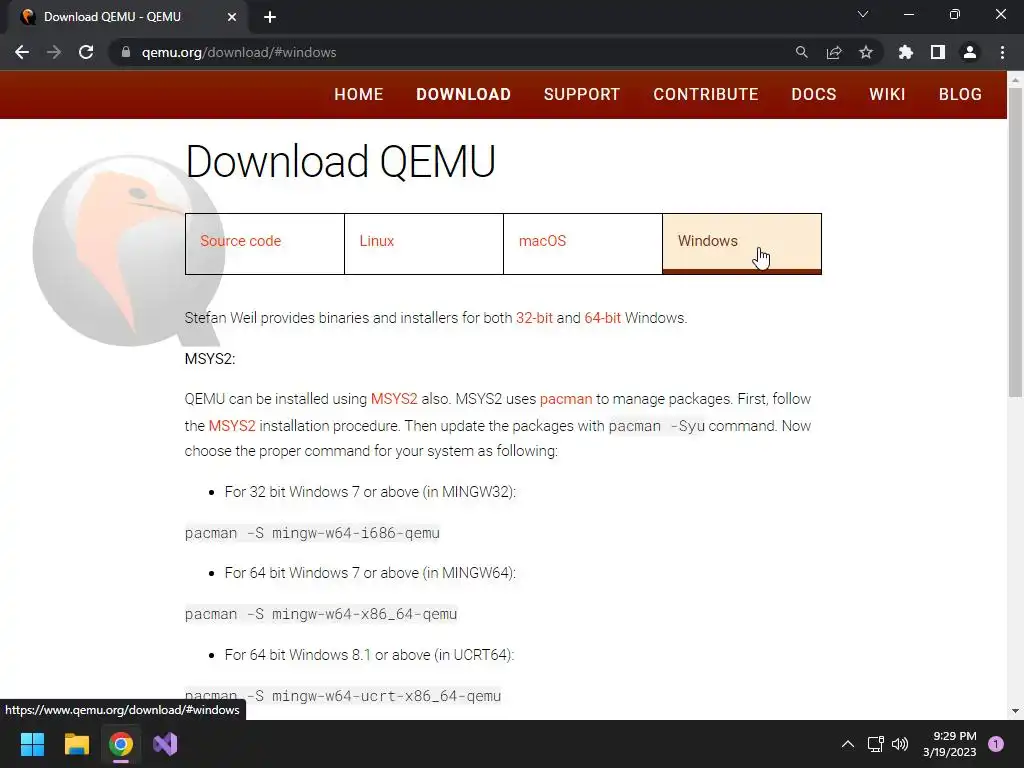The height and width of the screenshot is (768, 1024).
Task: Click the scrollbar down arrow
Action: 1015,711
